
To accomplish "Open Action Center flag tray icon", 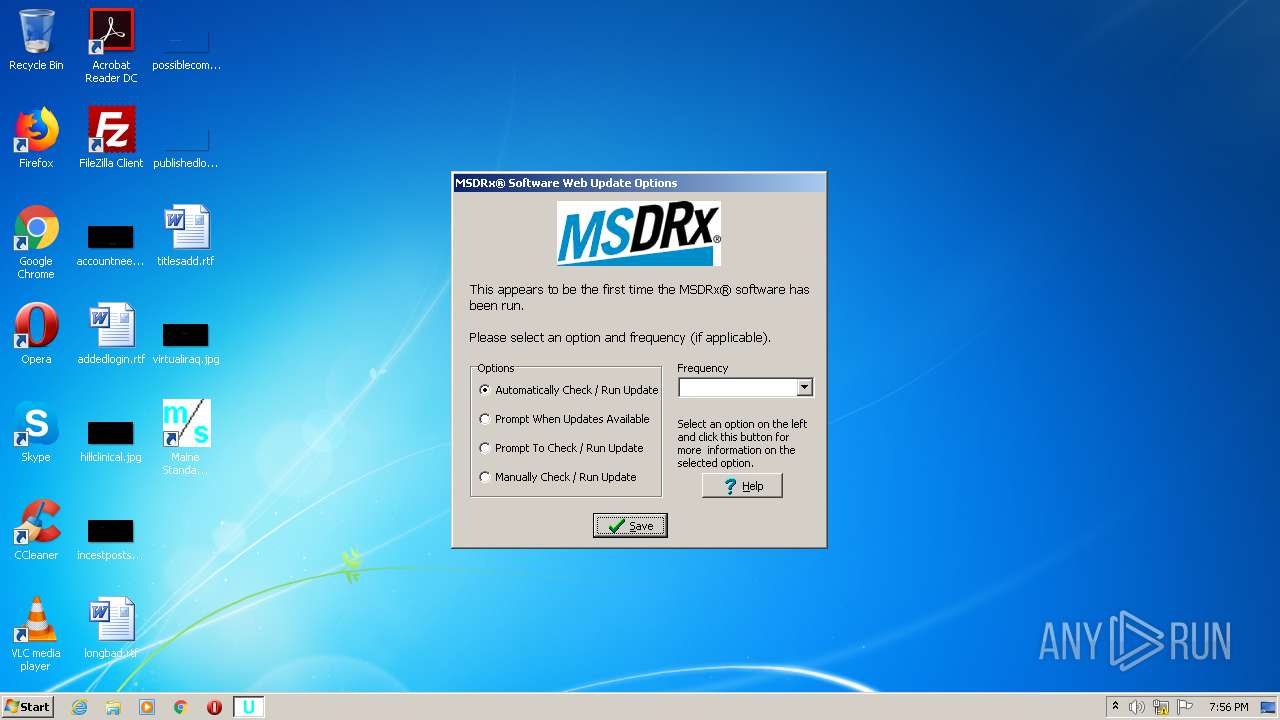I will pyautogui.click(x=1185, y=707).
